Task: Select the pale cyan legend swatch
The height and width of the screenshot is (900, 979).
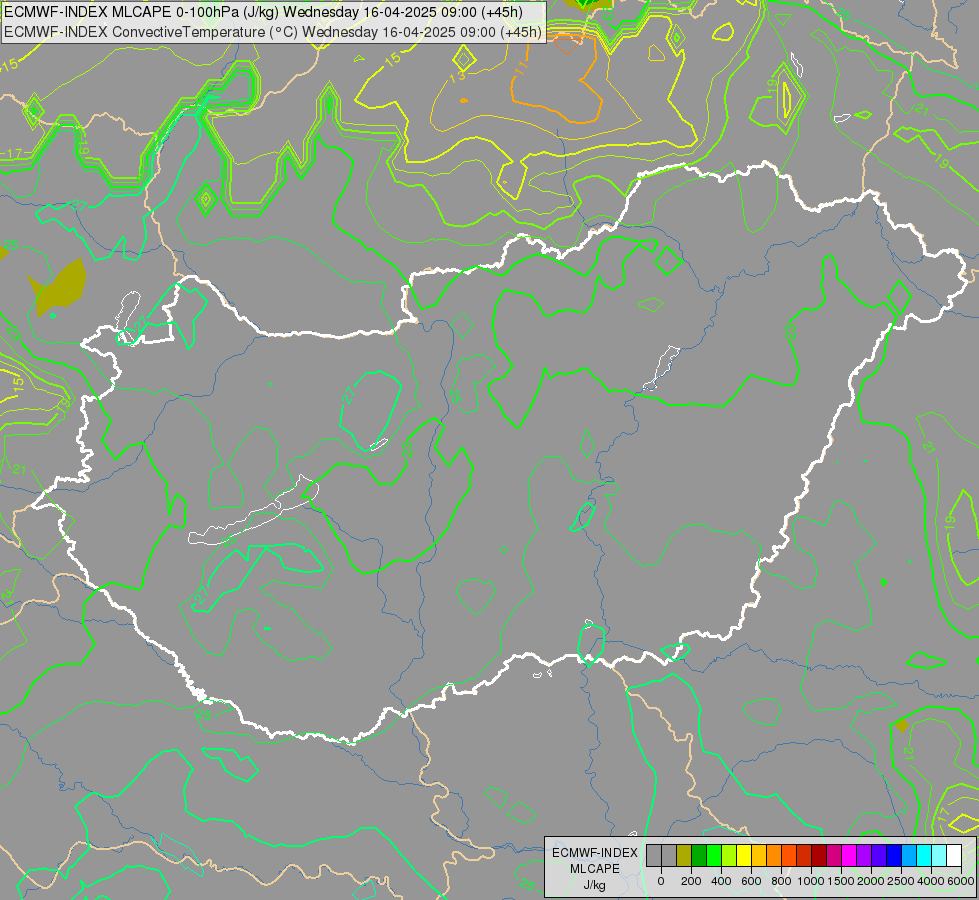Action: point(939,856)
